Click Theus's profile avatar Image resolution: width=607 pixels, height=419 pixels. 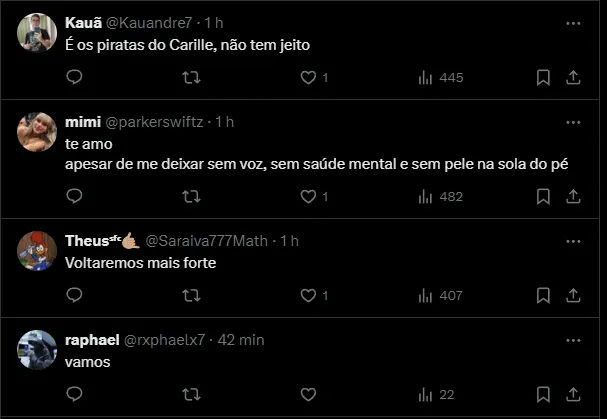37,250
